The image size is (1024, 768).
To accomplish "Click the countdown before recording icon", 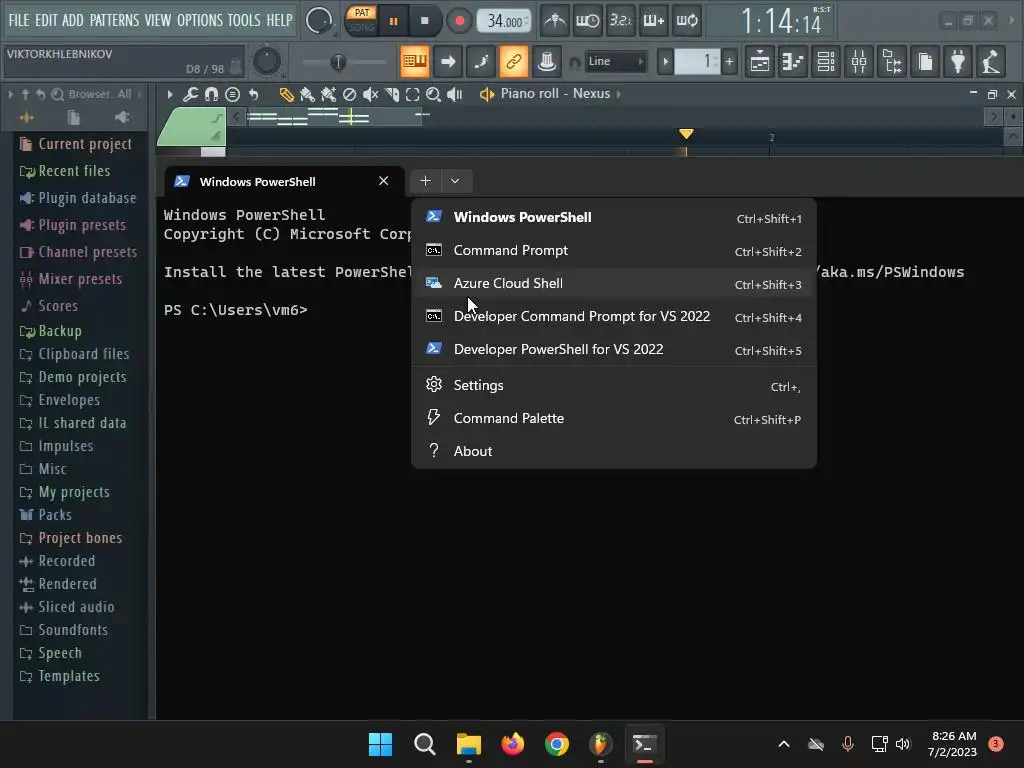I will coord(620,21).
